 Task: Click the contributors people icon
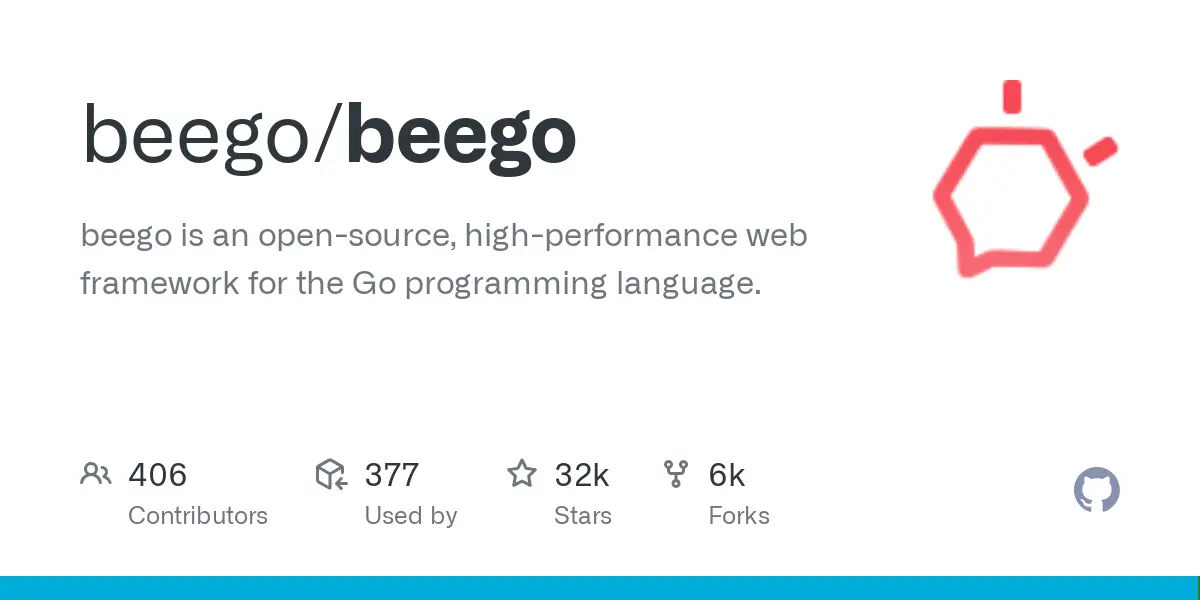coord(96,474)
